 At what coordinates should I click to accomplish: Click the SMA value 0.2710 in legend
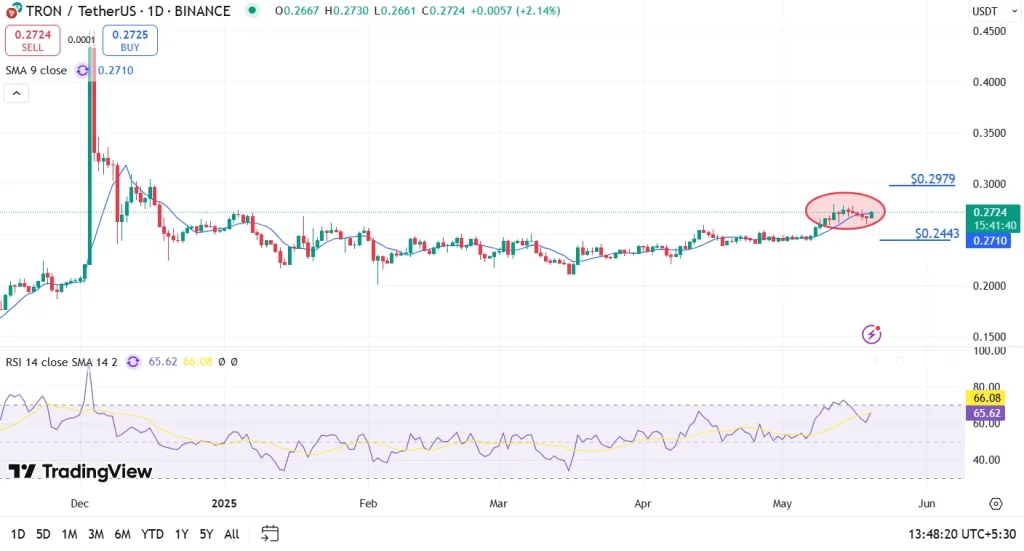[116, 71]
